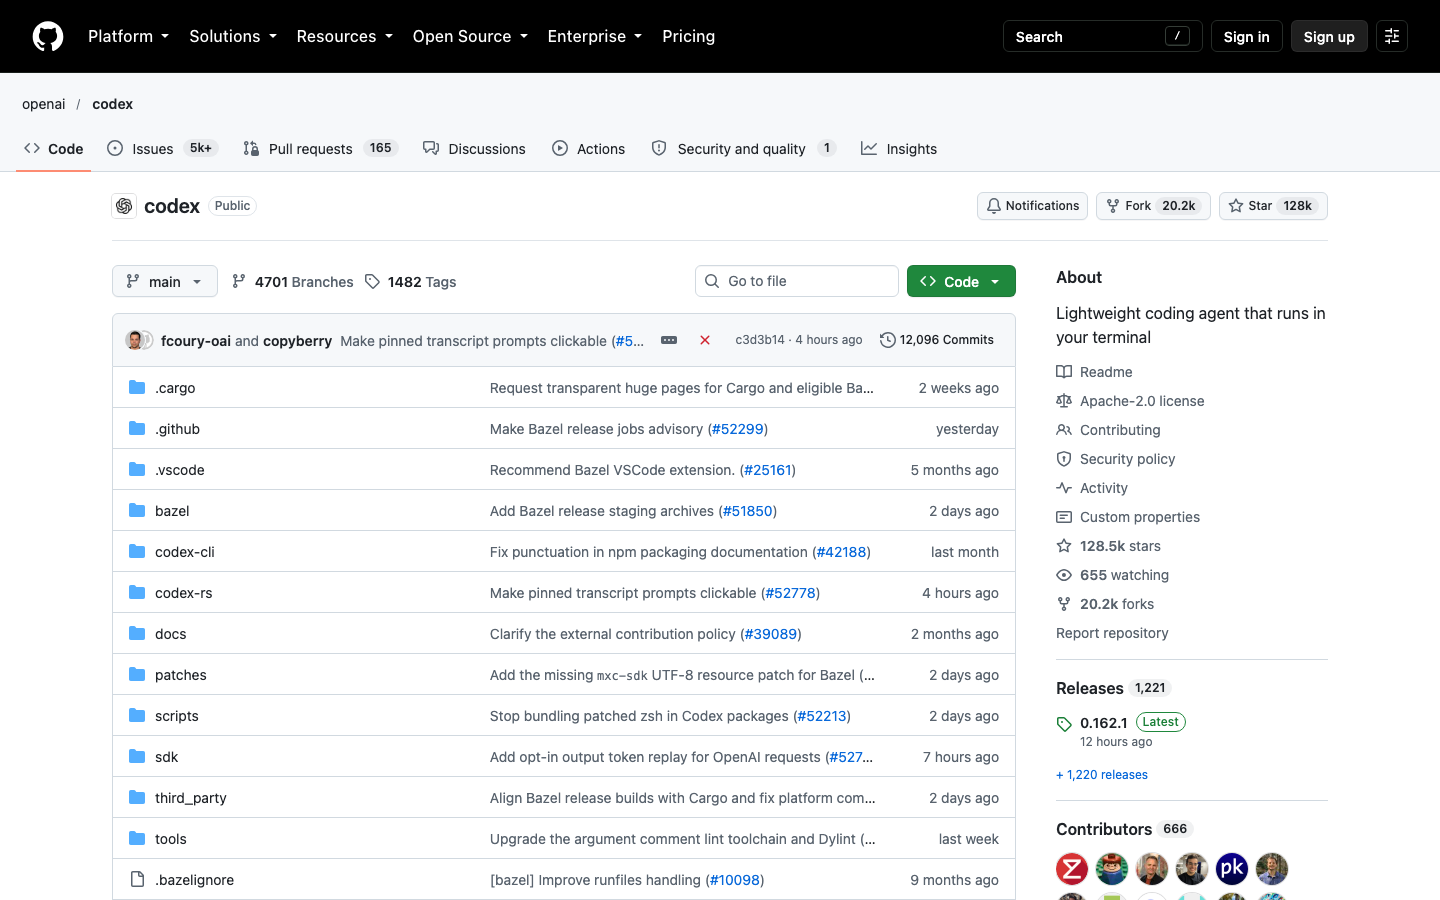Switch to the Insights tab

click(x=899, y=148)
